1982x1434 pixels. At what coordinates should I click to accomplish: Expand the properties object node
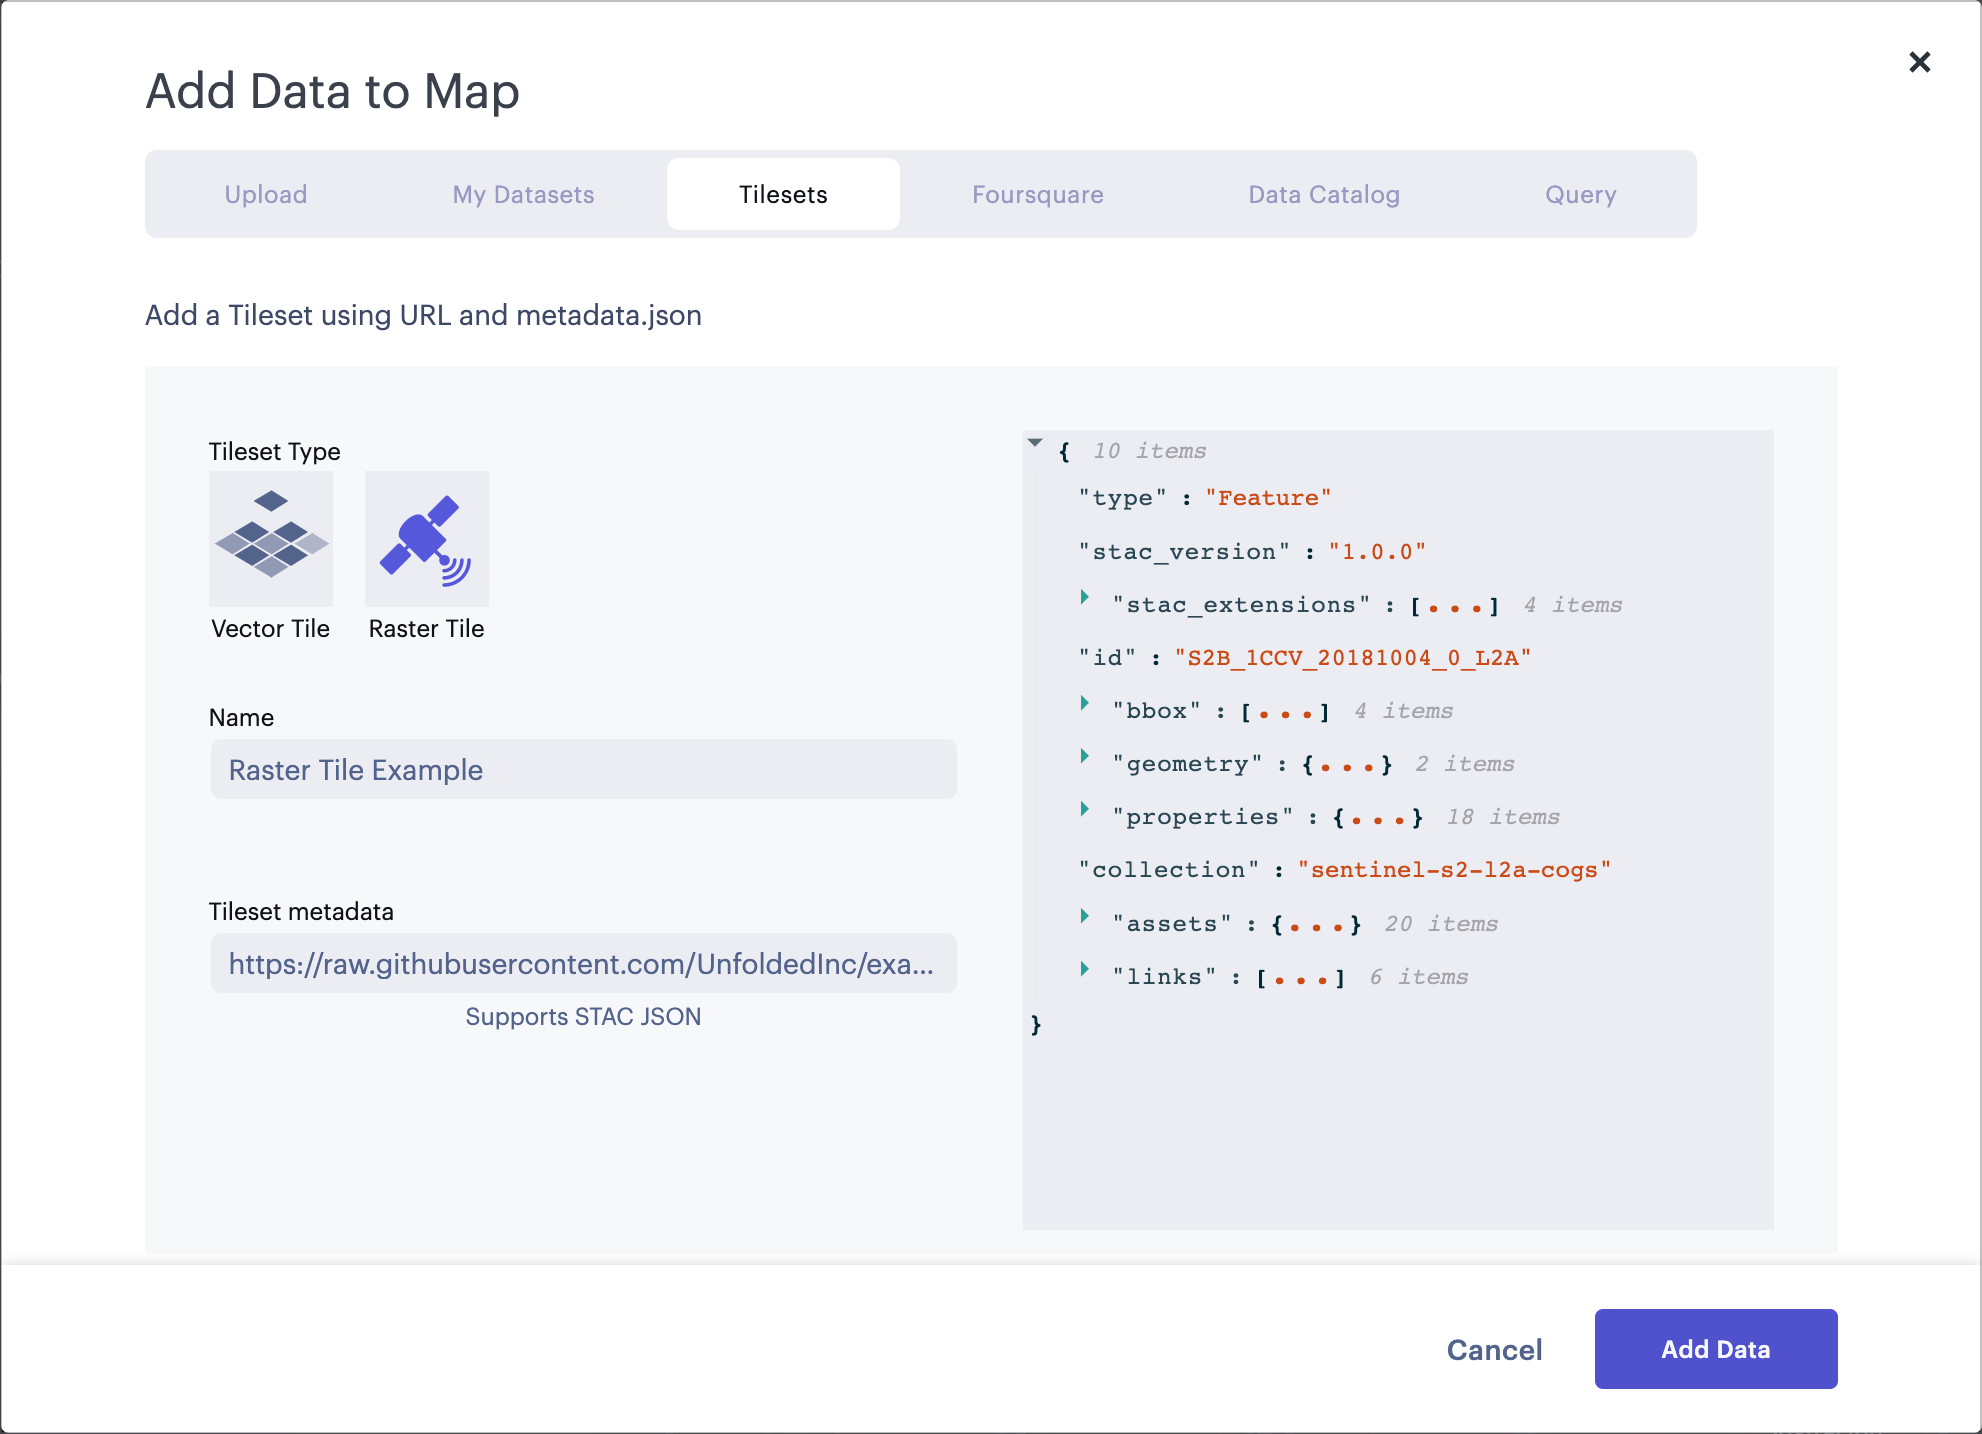pos(1084,809)
